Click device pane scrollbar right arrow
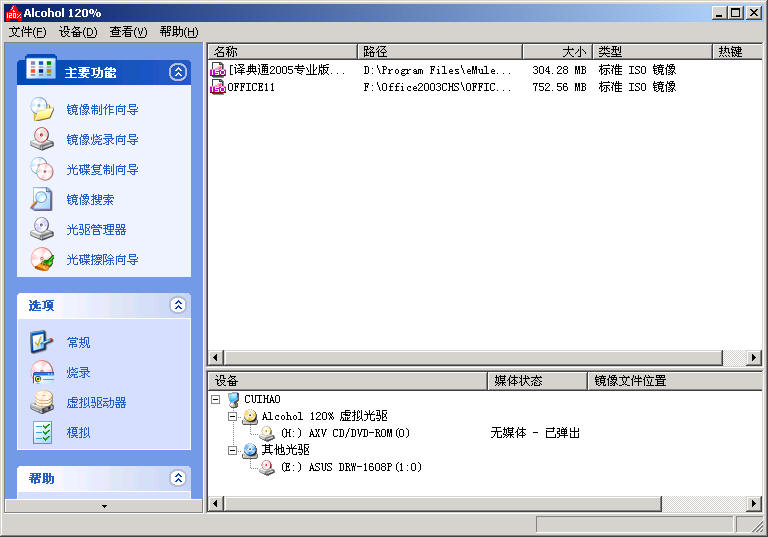The width and height of the screenshot is (768, 537). coord(754,503)
